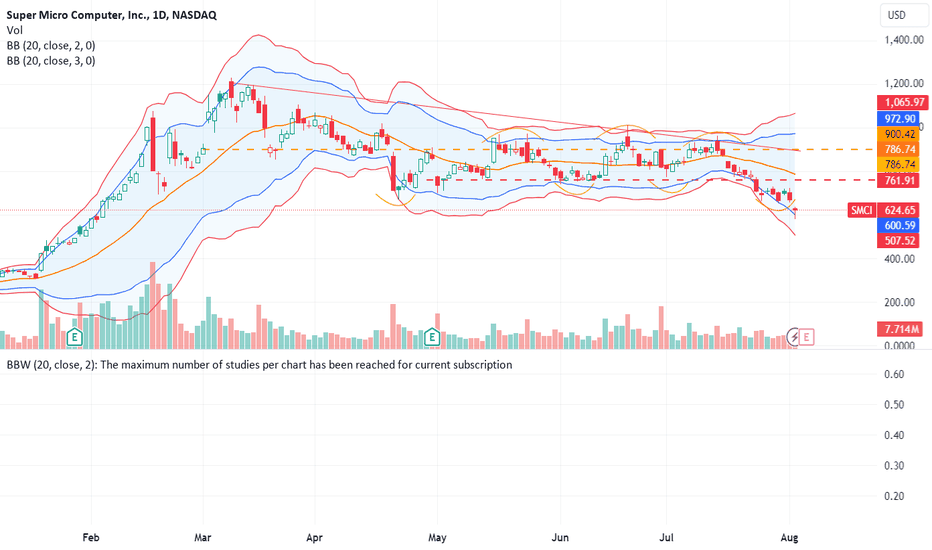Click the Jul label on time axis
Screen dimensions: 932x550
666,538
